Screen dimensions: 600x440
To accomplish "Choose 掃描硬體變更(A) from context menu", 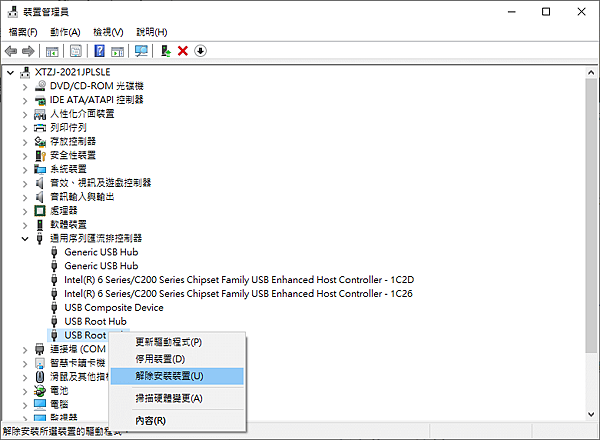I will tap(177, 399).
